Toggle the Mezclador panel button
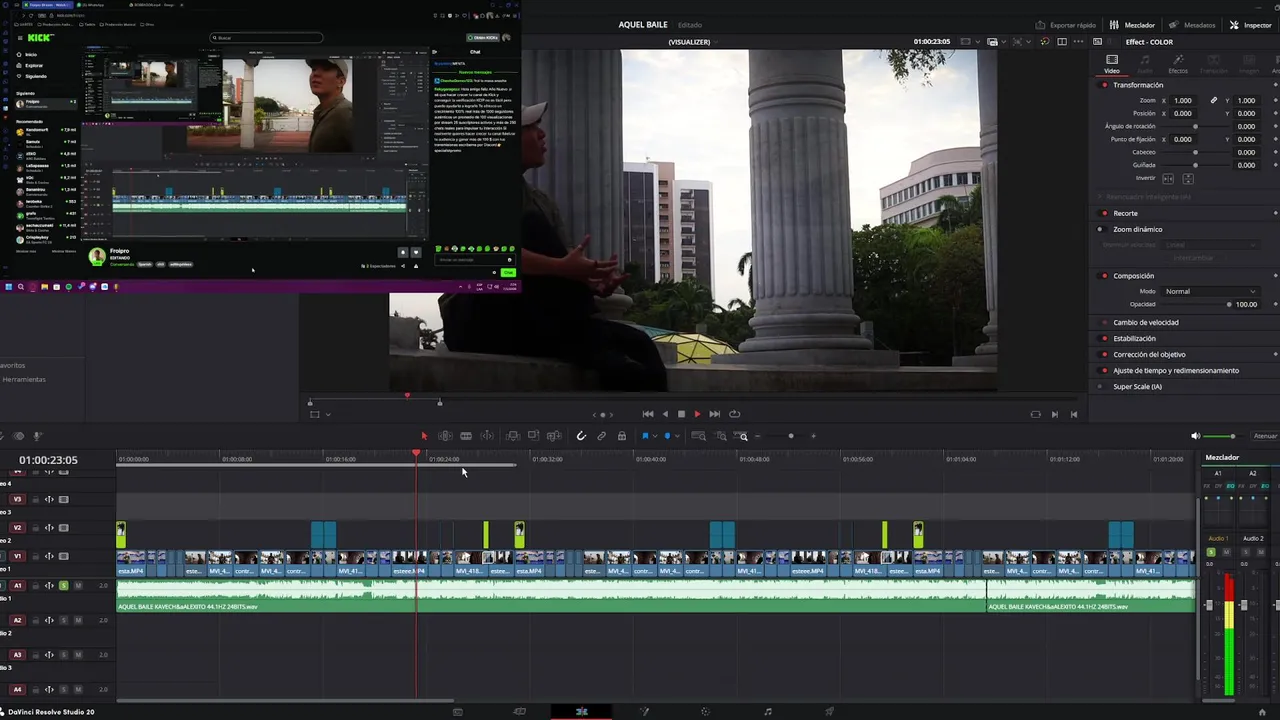Image resolution: width=1280 pixels, height=720 pixels. [x=1132, y=25]
